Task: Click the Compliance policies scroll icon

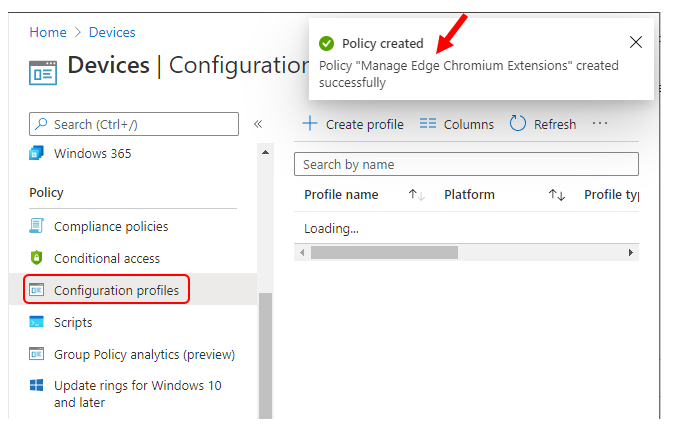Action: coord(37,226)
